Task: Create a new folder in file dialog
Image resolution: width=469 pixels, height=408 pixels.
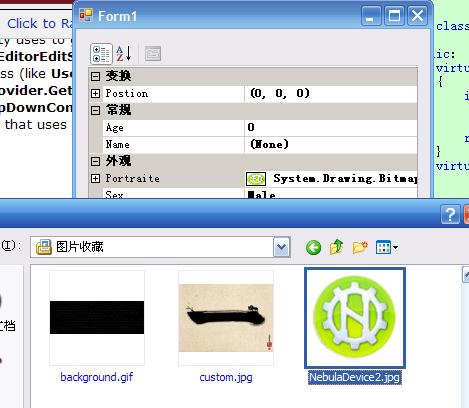Action: pyautogui.click(x=360, y=247)
